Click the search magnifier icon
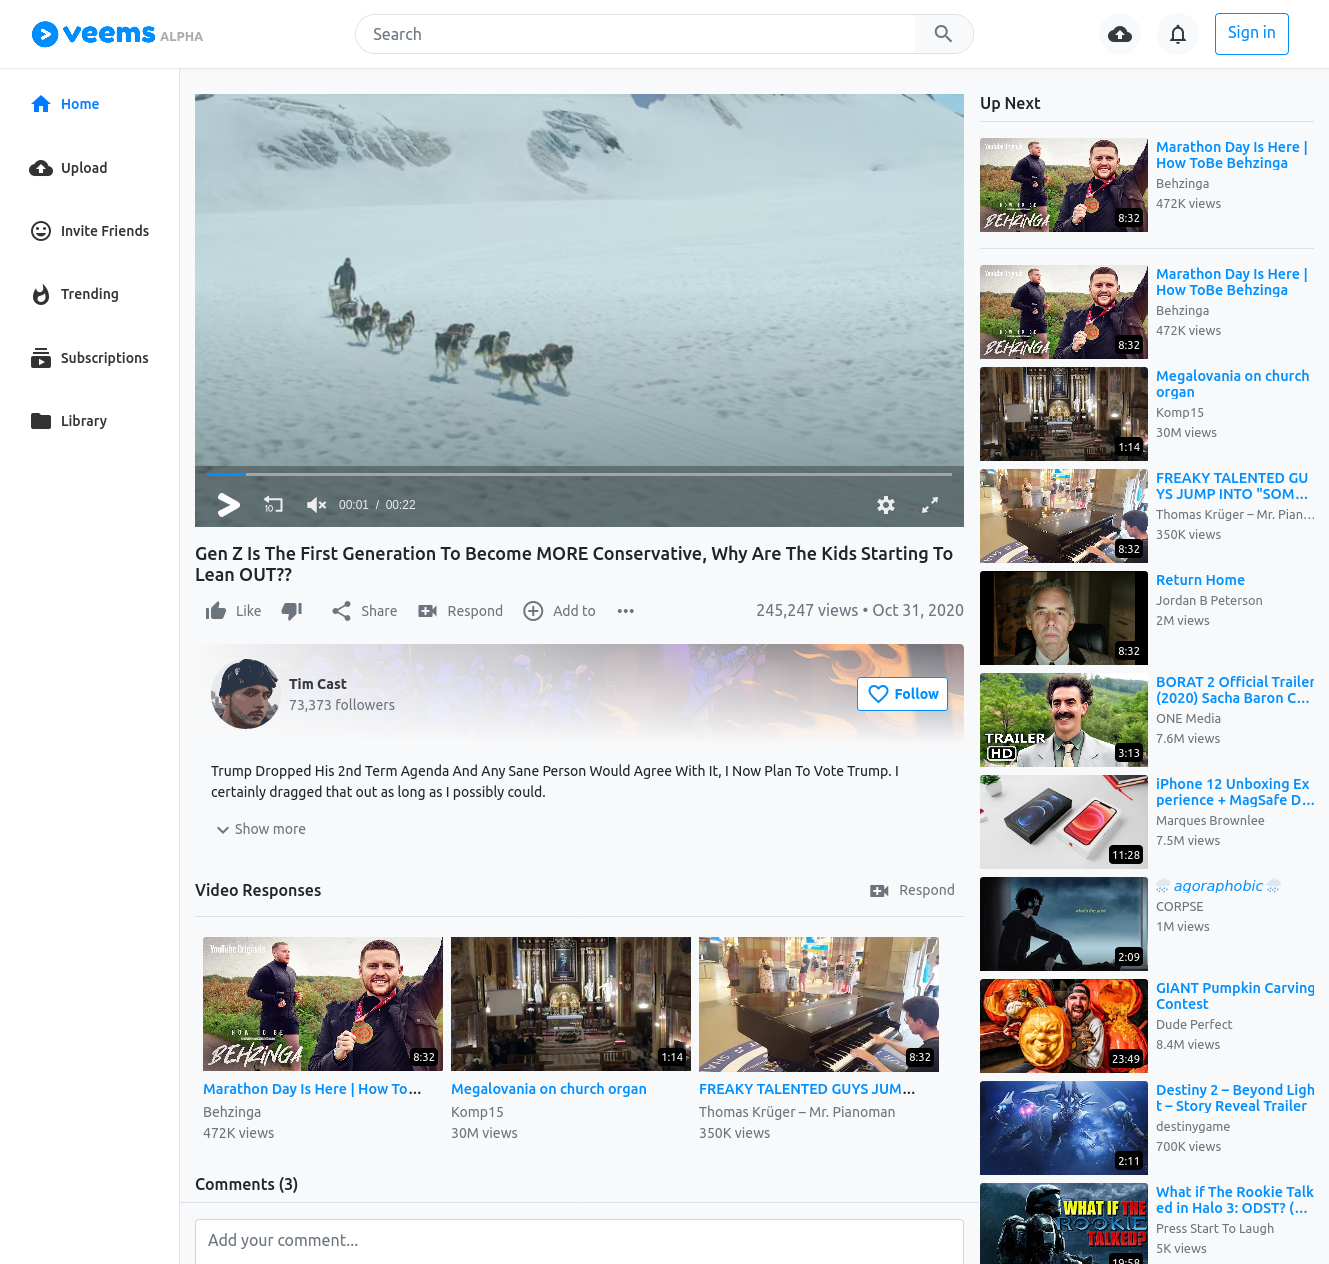Image resolution: width=1329 pixels, height=1264 pixels. [943, 34]
